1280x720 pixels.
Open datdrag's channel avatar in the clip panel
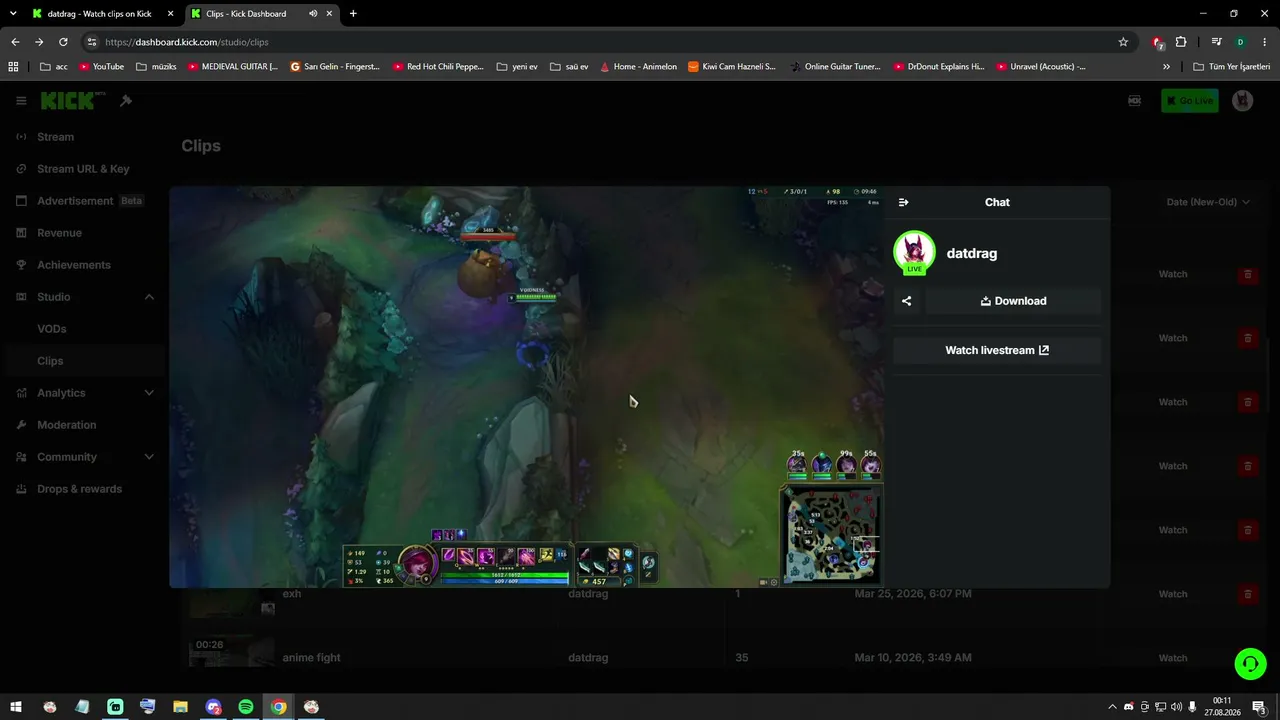(x=914, y=253)
